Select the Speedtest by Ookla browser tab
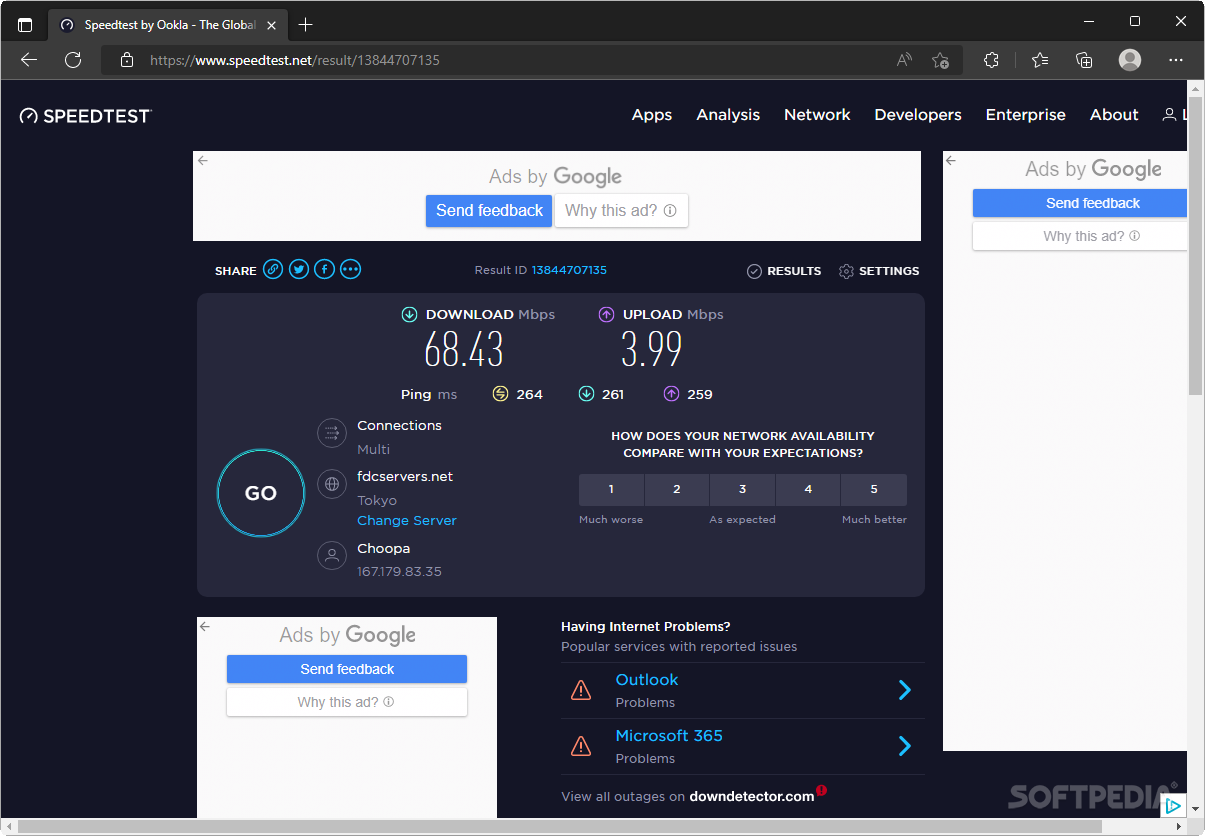The height and width of the screenshot is (836, 1205). 168,24
